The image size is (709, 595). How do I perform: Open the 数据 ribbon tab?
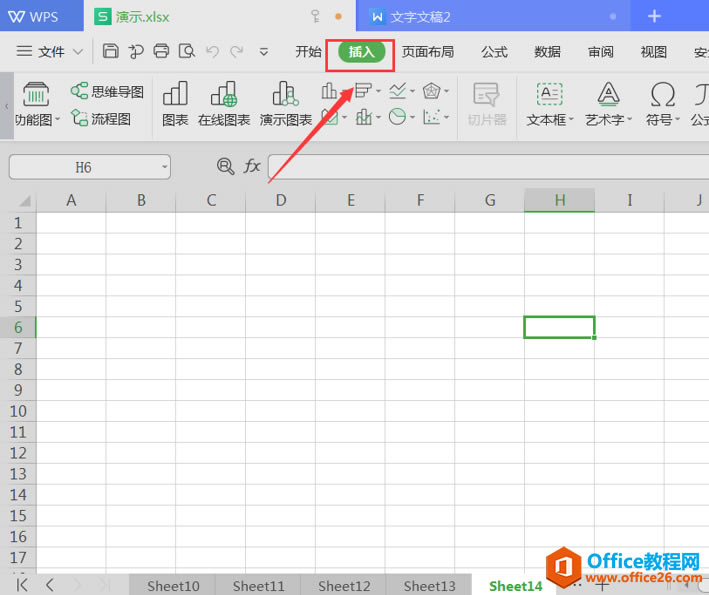pos(547,52)
